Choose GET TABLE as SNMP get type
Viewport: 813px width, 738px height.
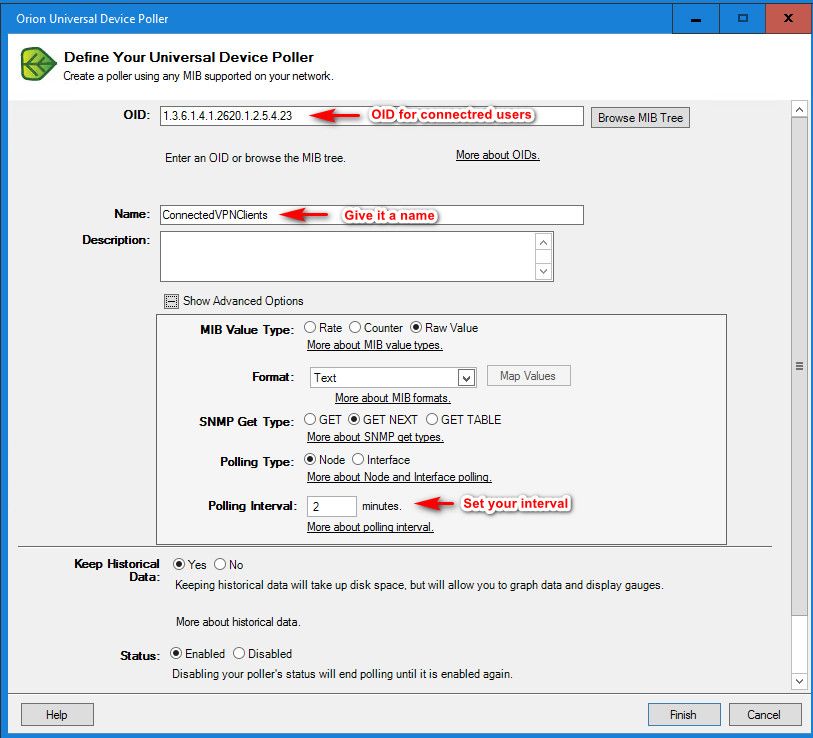coord(432,420)
